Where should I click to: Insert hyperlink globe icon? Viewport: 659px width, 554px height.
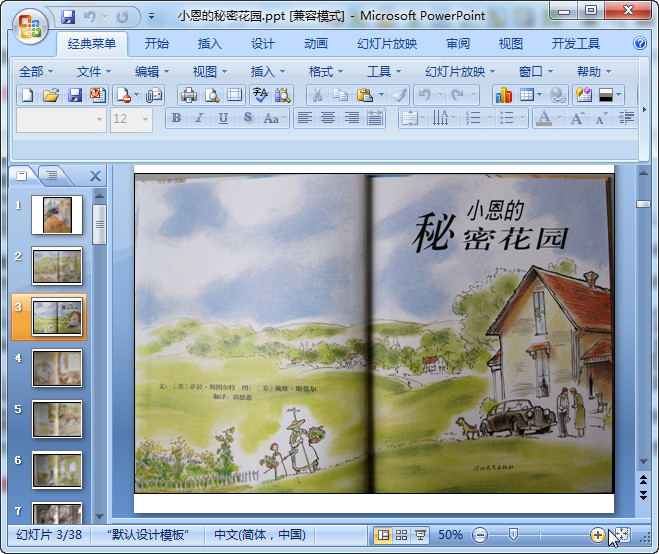(x=558, y=95)
